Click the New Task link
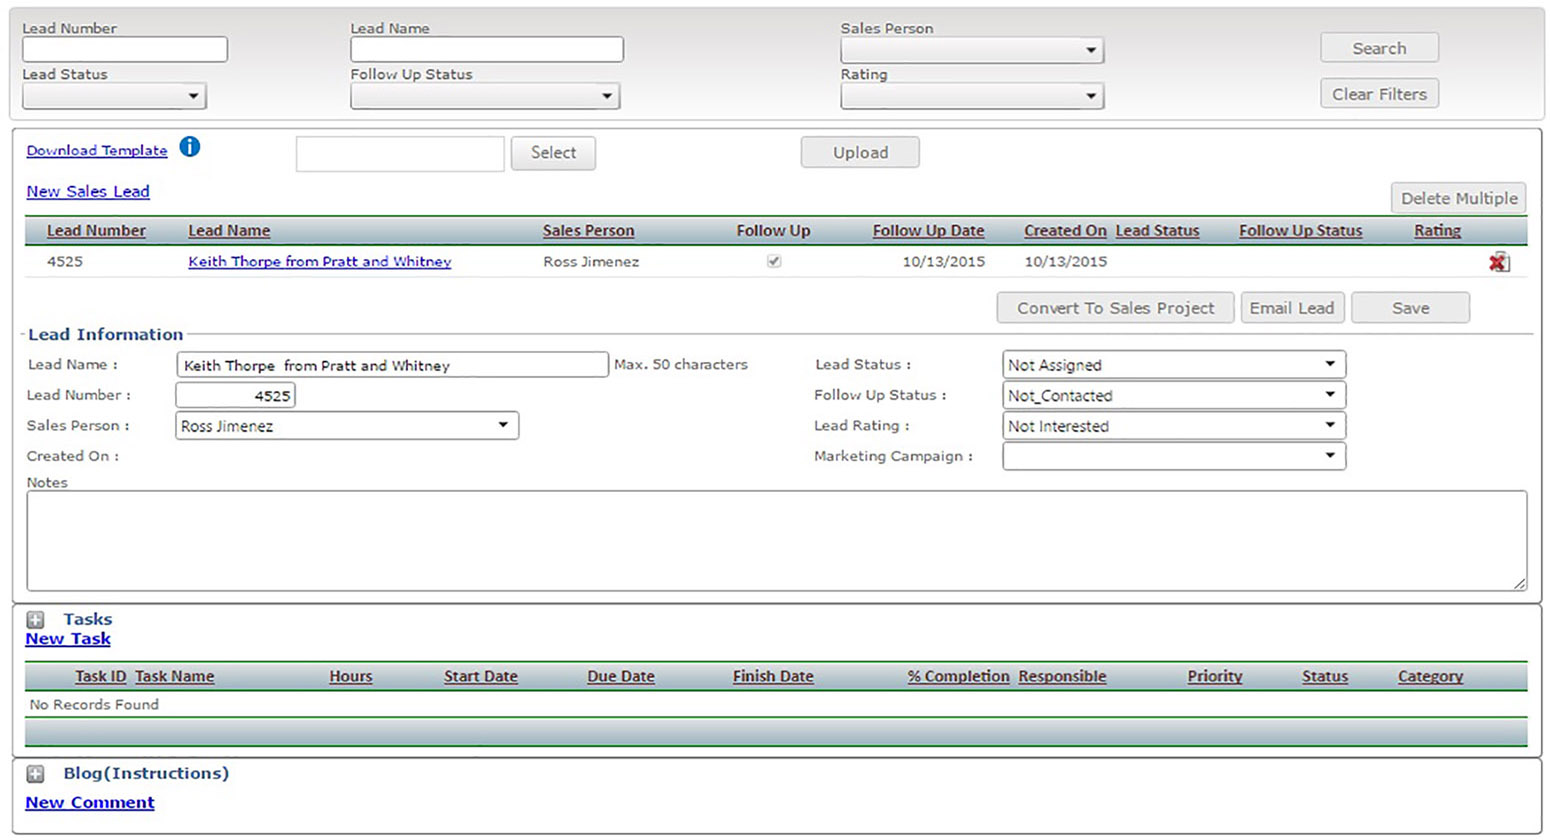The image size is (1550, 840). [x=68, y=639]
